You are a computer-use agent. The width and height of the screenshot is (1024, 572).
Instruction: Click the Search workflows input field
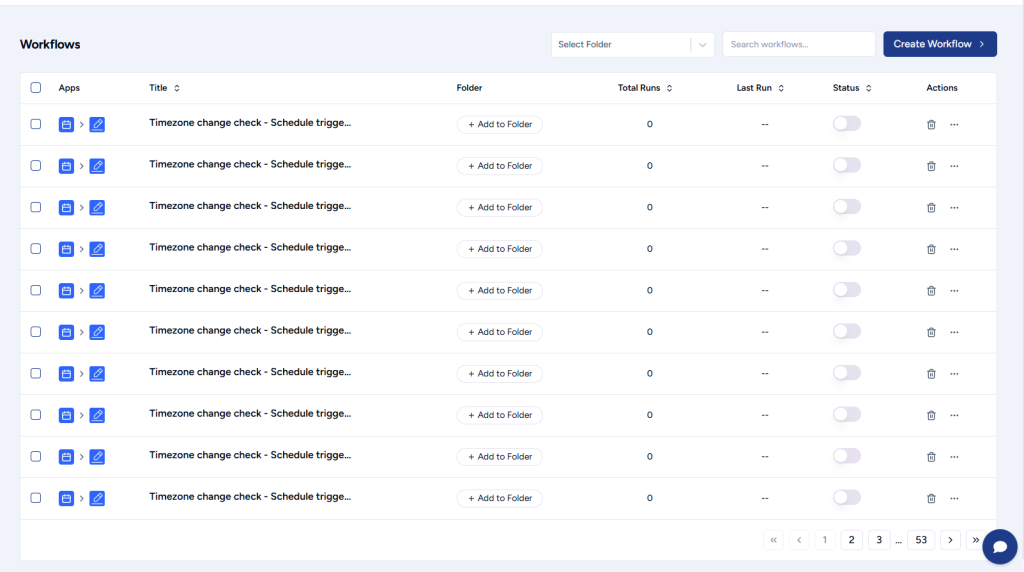pos(798,44)
